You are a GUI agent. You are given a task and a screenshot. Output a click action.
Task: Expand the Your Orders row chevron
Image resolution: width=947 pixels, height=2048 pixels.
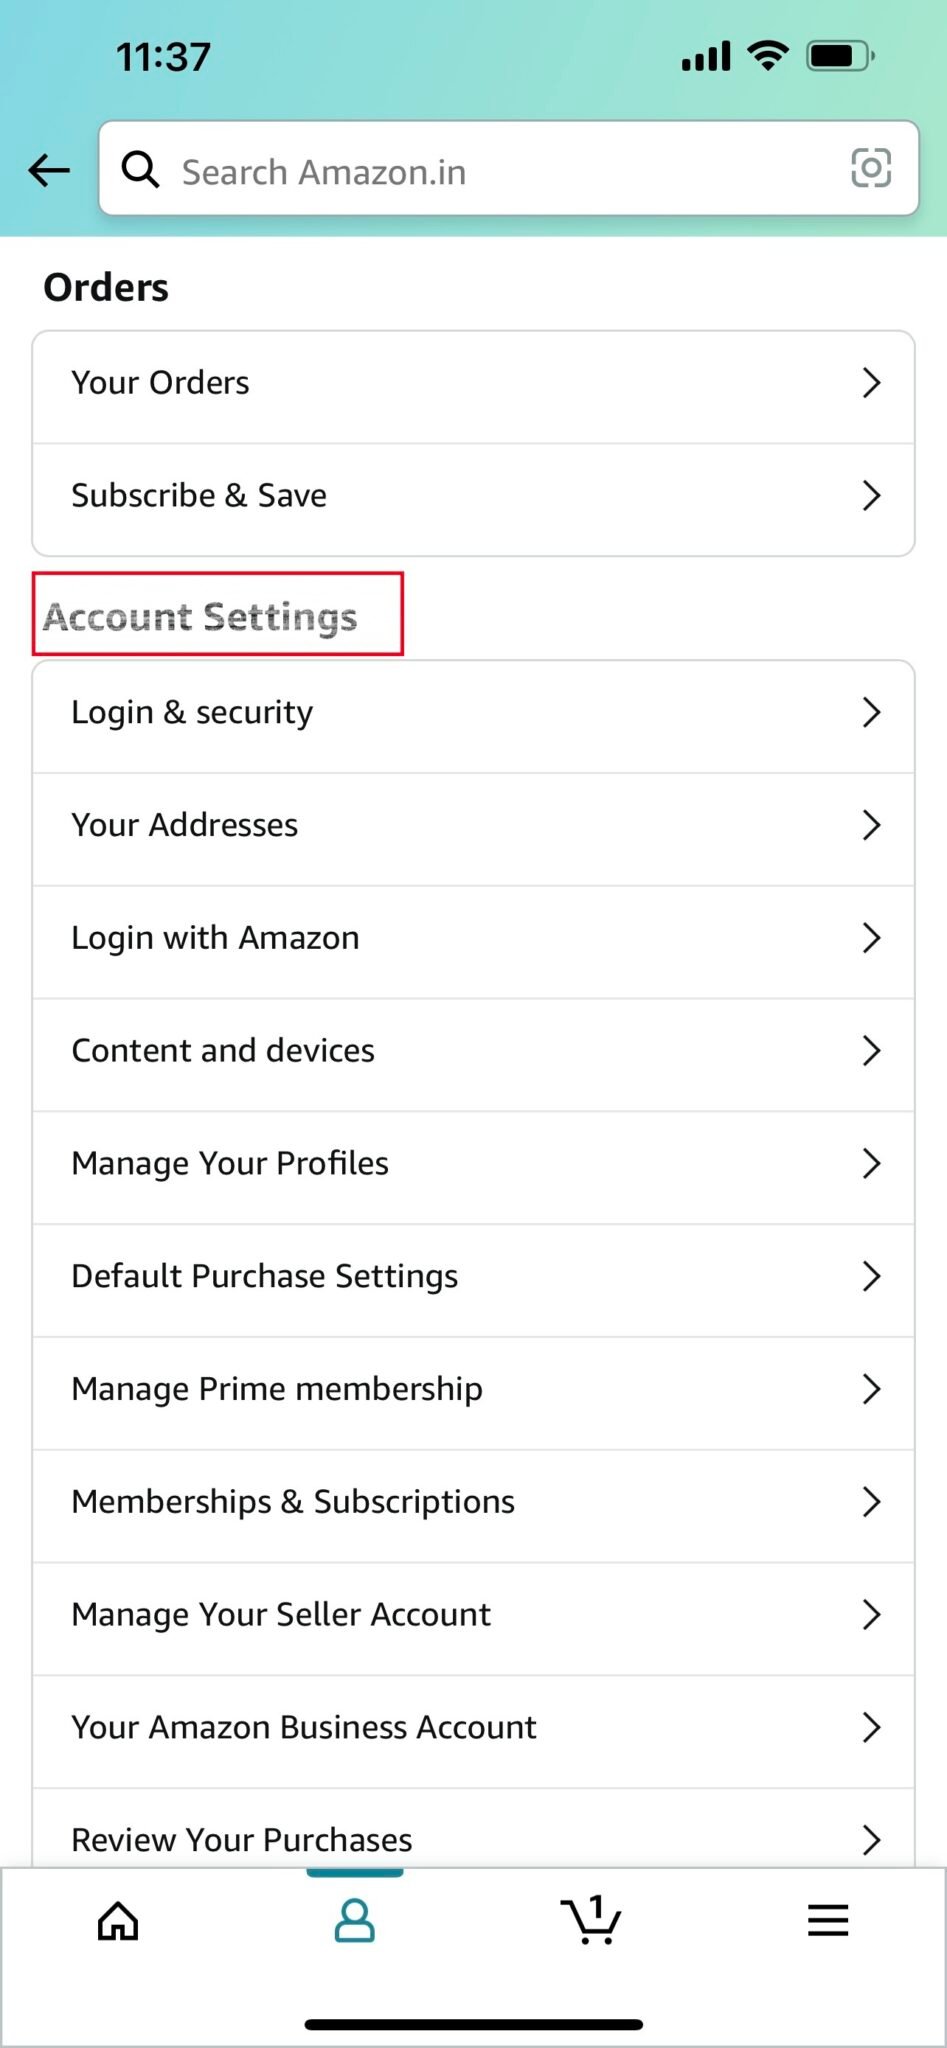pyautogui.click(x=871, y=382)
